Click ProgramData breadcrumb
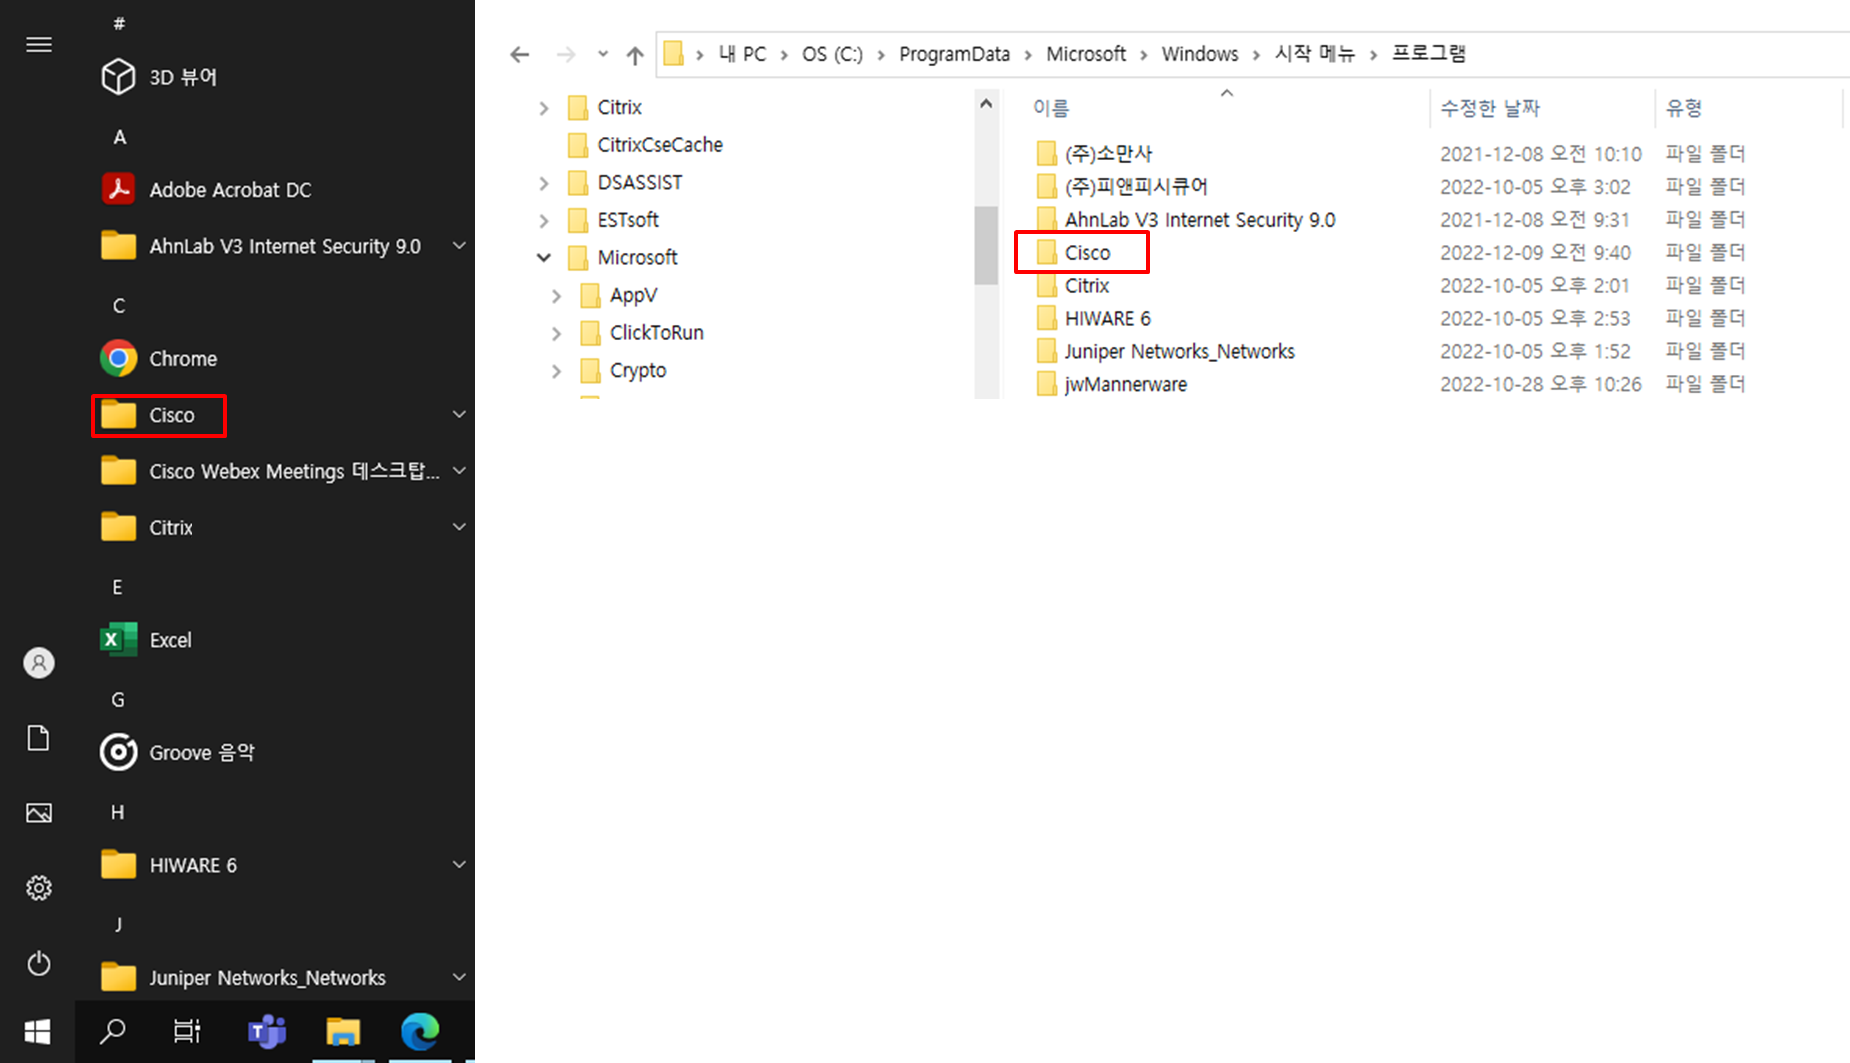Image resolution: width=1850 pixels, height=1063 pixels. coord(954,54)
